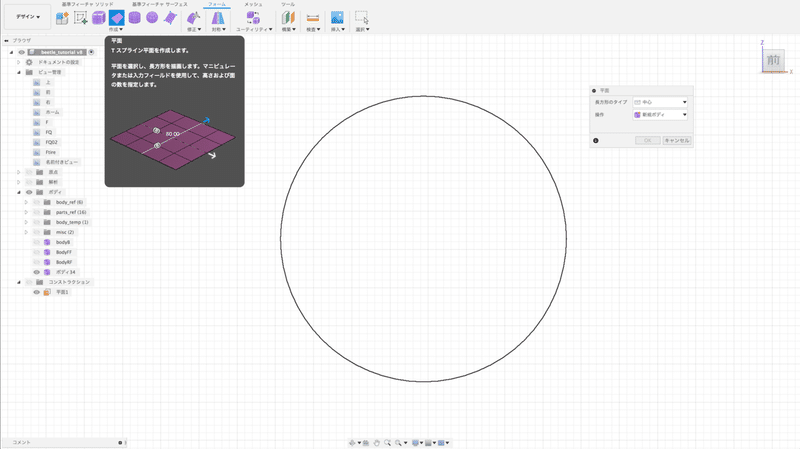Screen dimensions: 800x449
Task: Click the Edit Form (修正) icon
Action: point(193,18)
